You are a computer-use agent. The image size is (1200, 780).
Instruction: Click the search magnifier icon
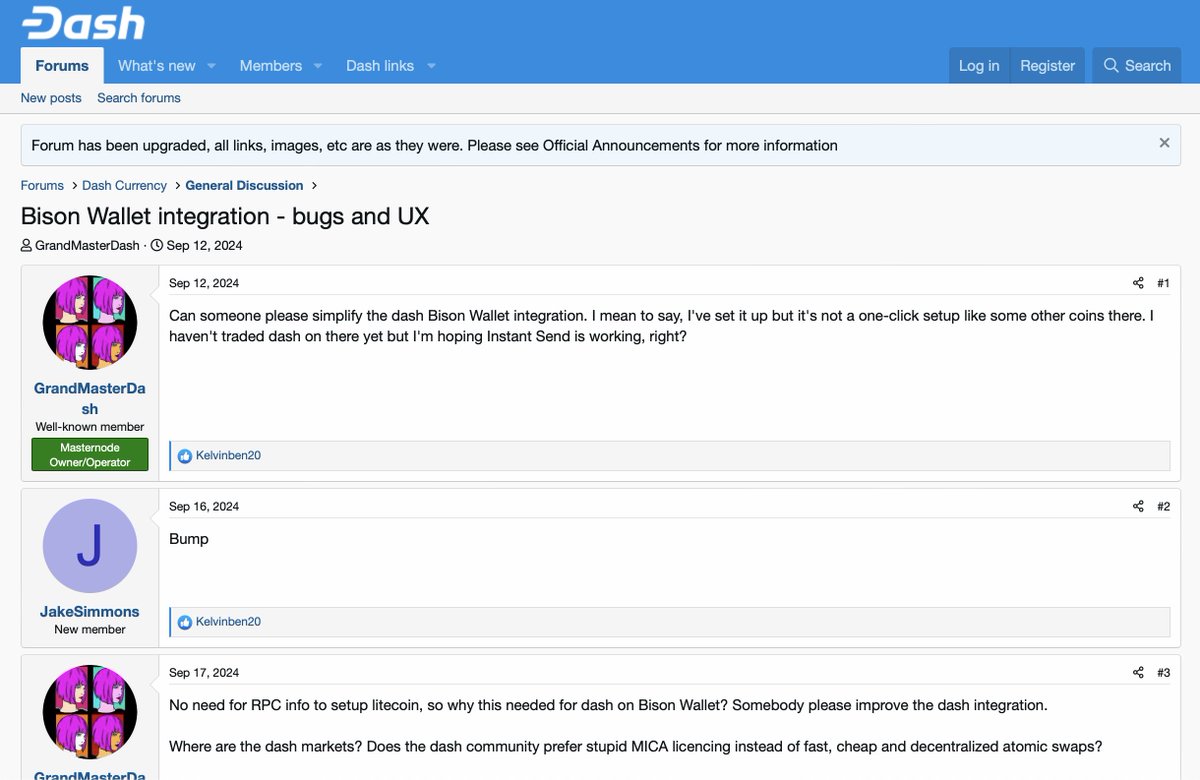coord(1111,65)
